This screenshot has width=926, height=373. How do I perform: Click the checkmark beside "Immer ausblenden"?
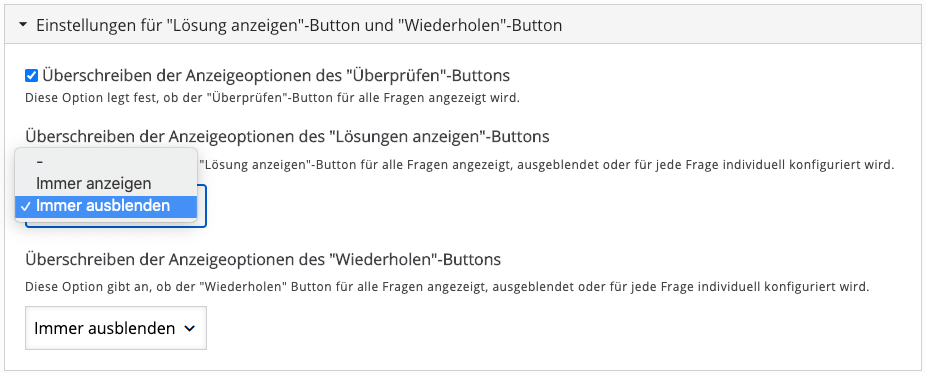tap(25, 206)
